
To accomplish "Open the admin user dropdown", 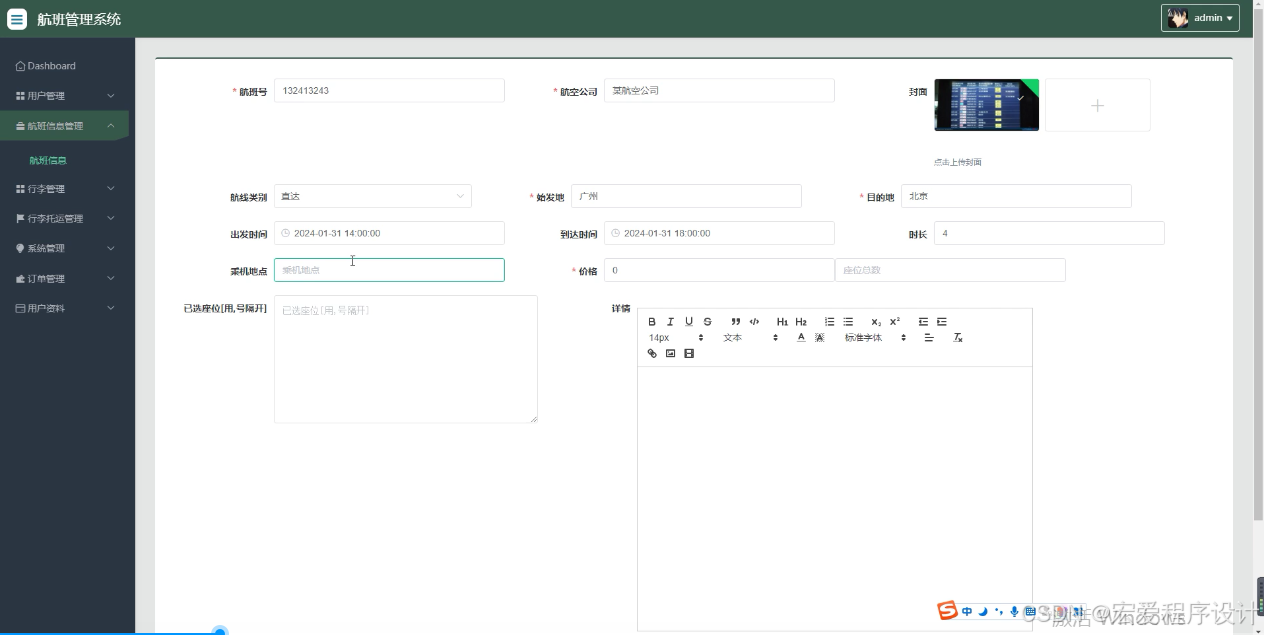I will coord(1200,18).
